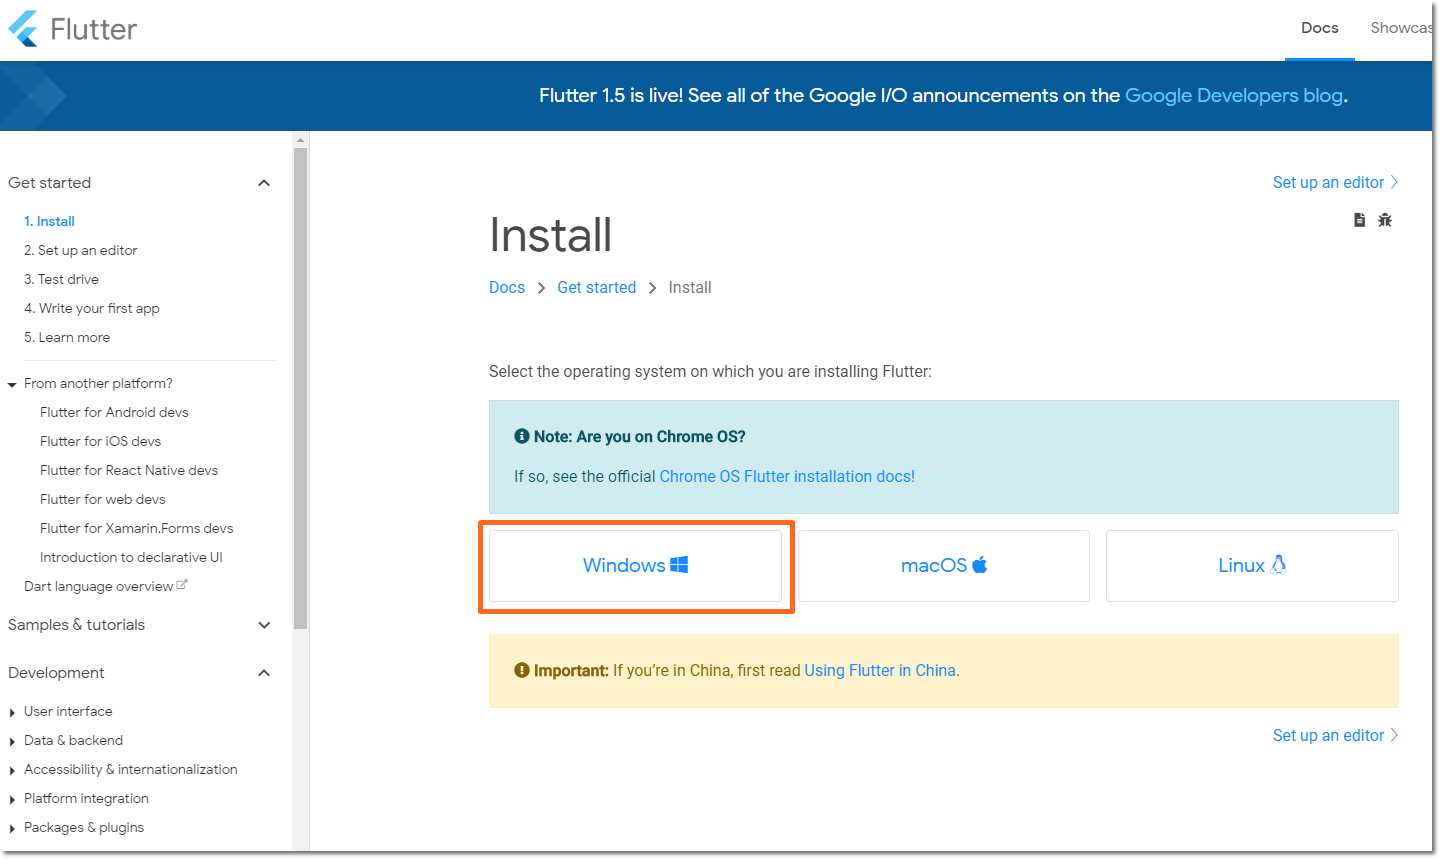Open 3. Test drive in sidebar
The width and height of the screenshot is (1440, 859).
coord(61,279)
